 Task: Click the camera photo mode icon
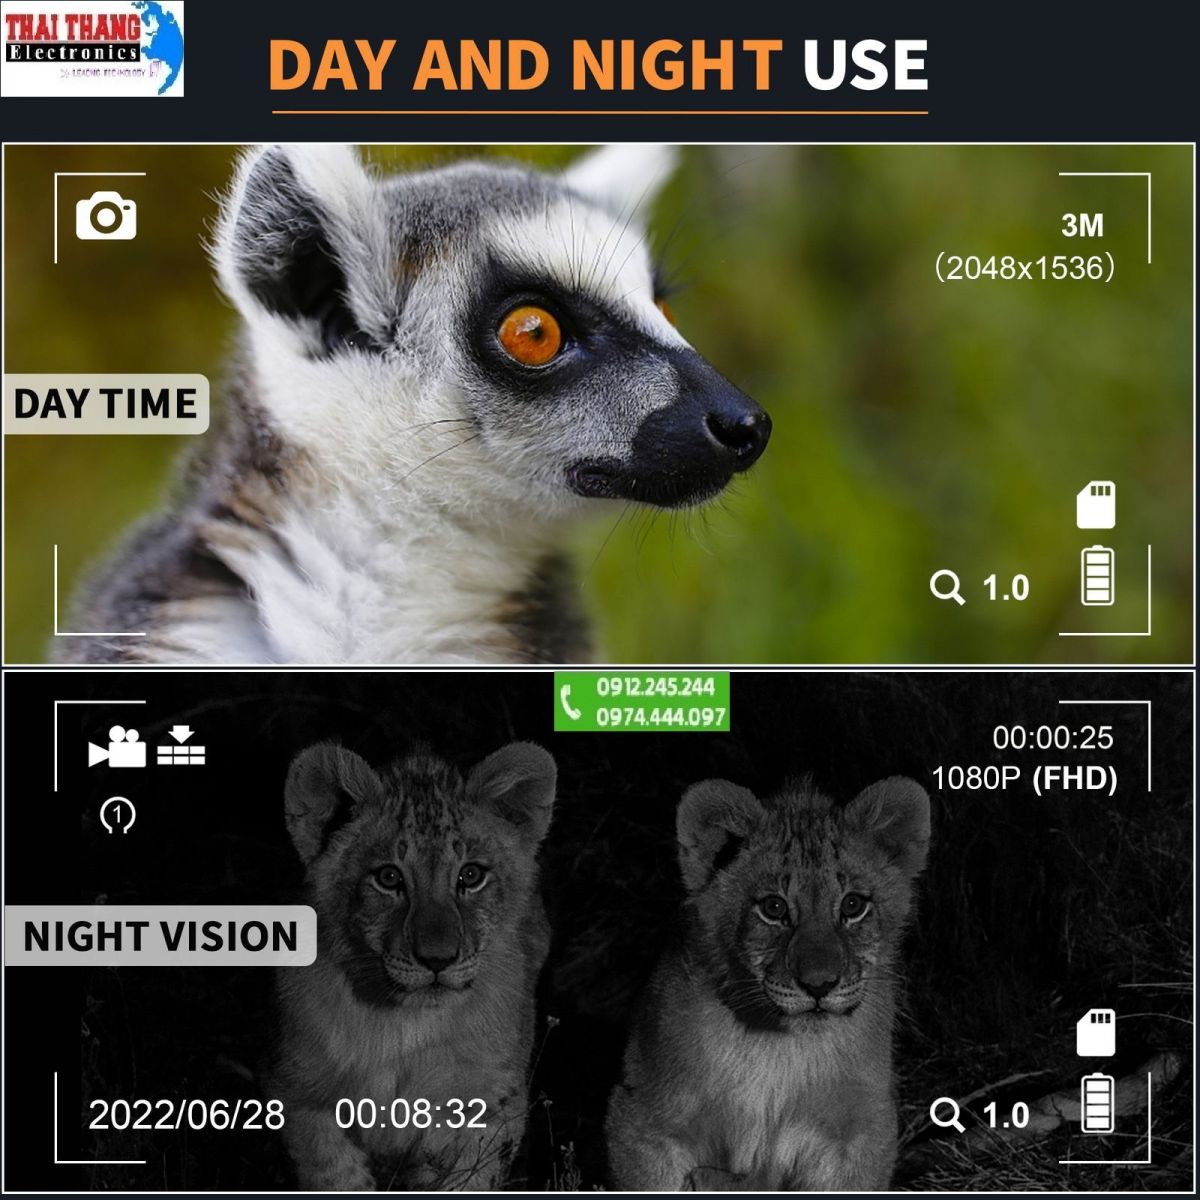point(106,216)
